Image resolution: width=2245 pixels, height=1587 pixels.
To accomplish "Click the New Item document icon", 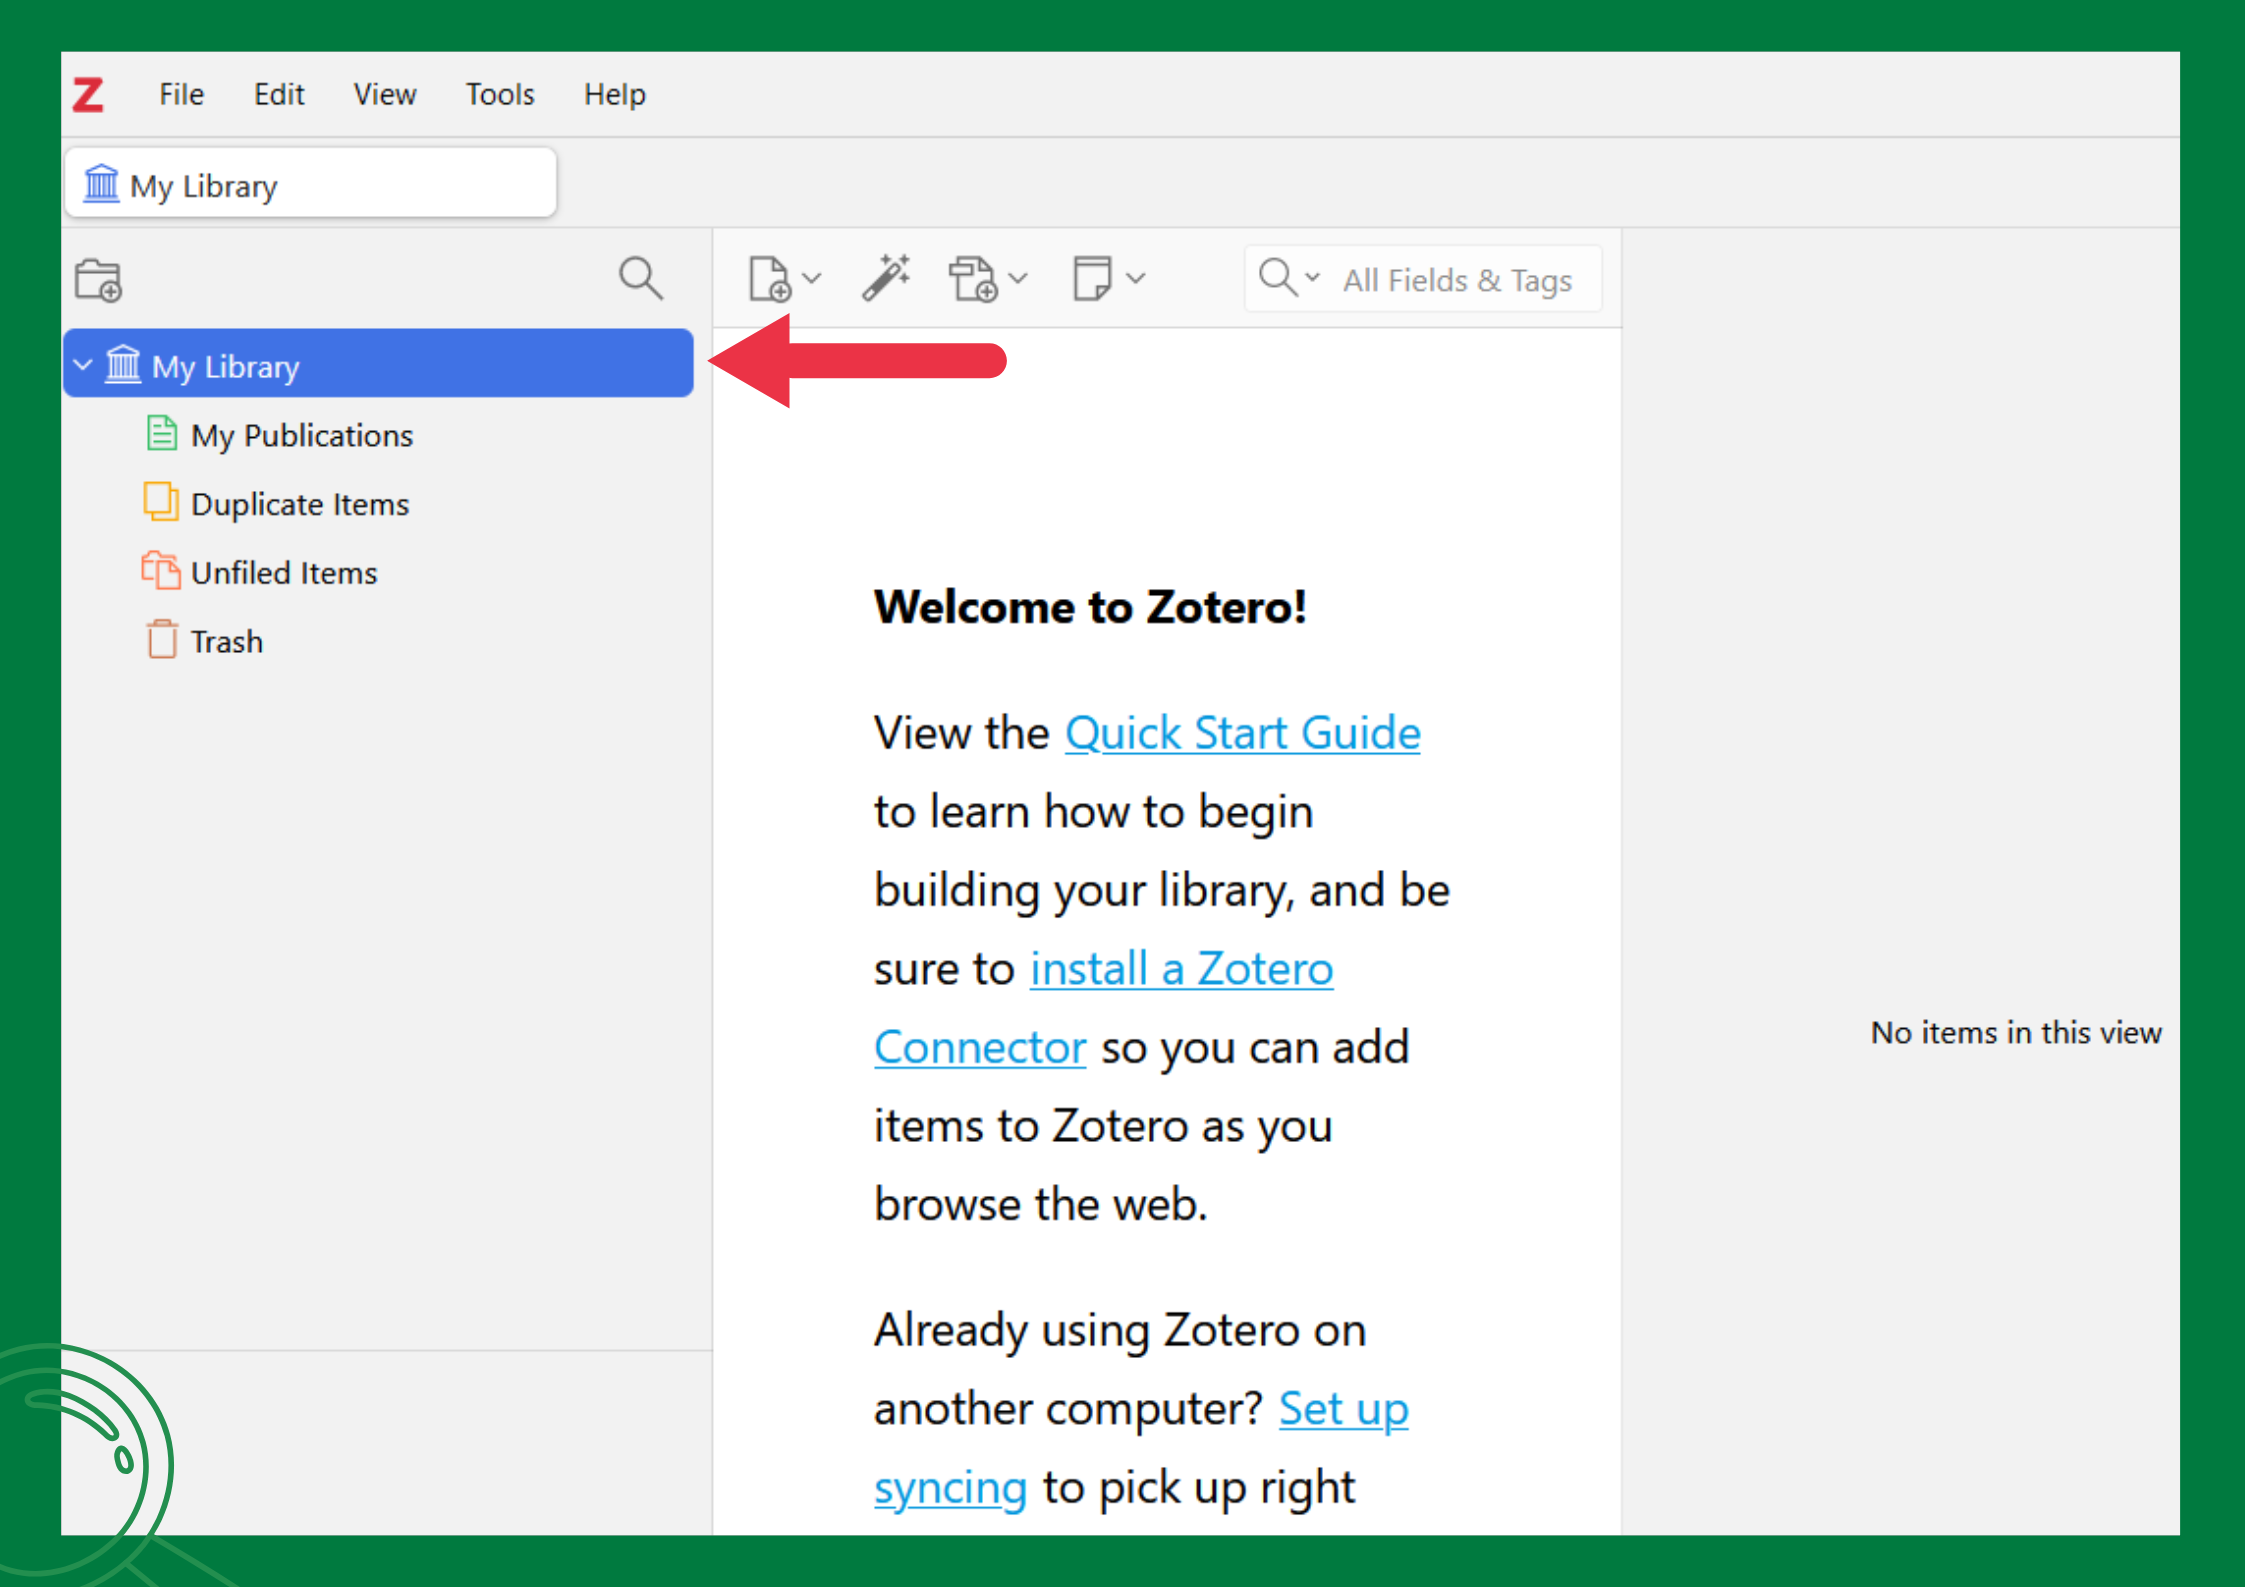I will pos(769,279).
